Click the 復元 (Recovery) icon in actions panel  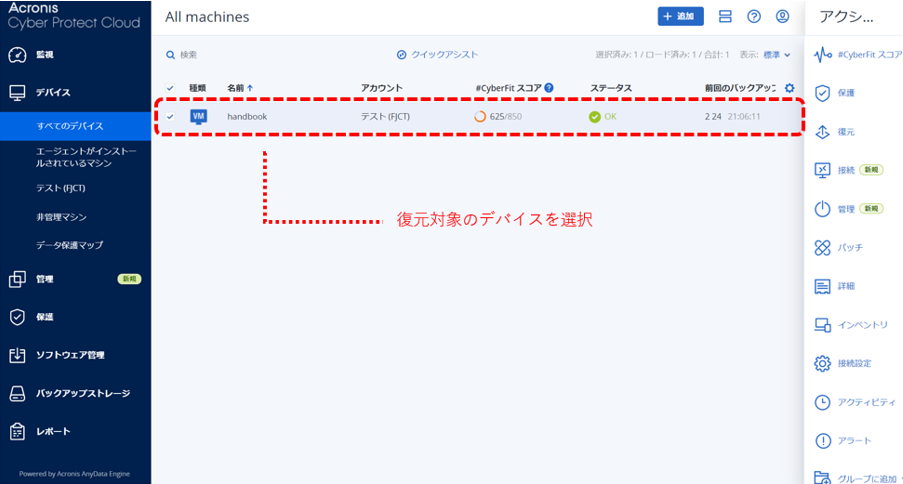point(823,132)
